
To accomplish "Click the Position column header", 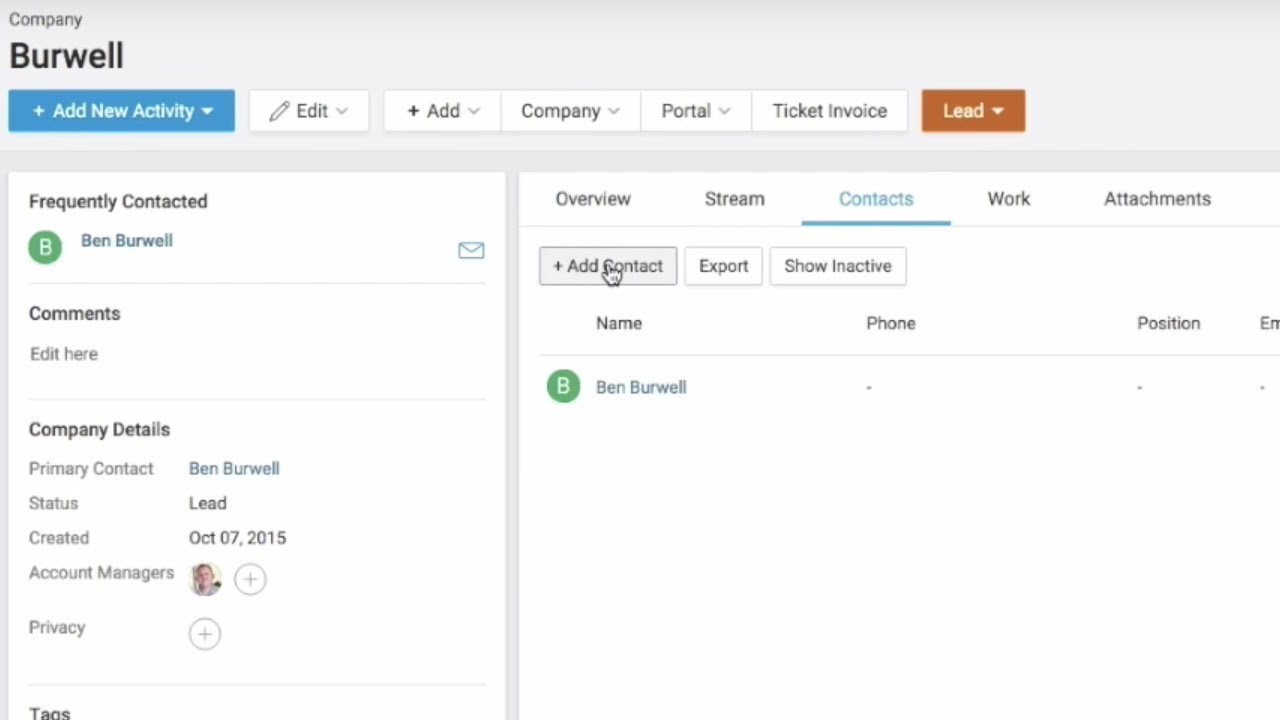I will (x=1168, y=323).
